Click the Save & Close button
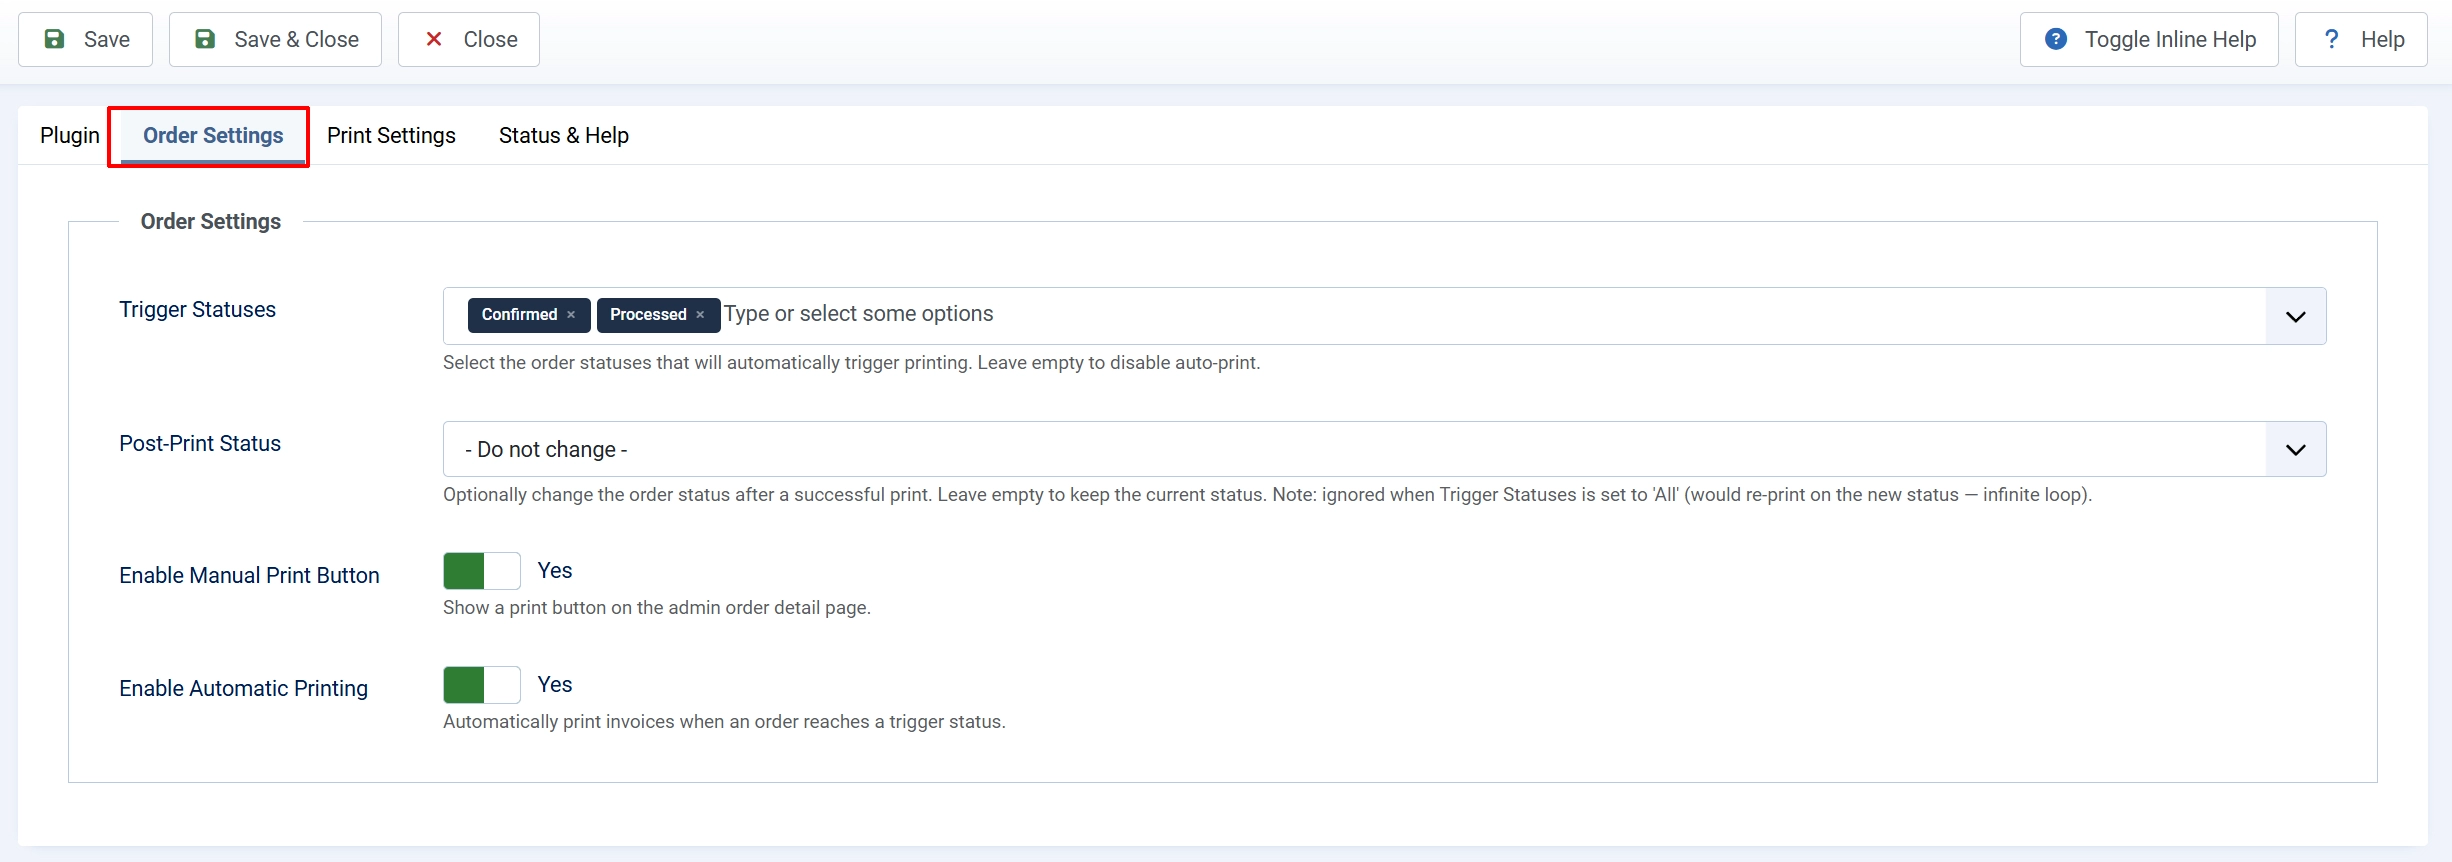This screenshot has height=862, width=2452. point(275,39)
